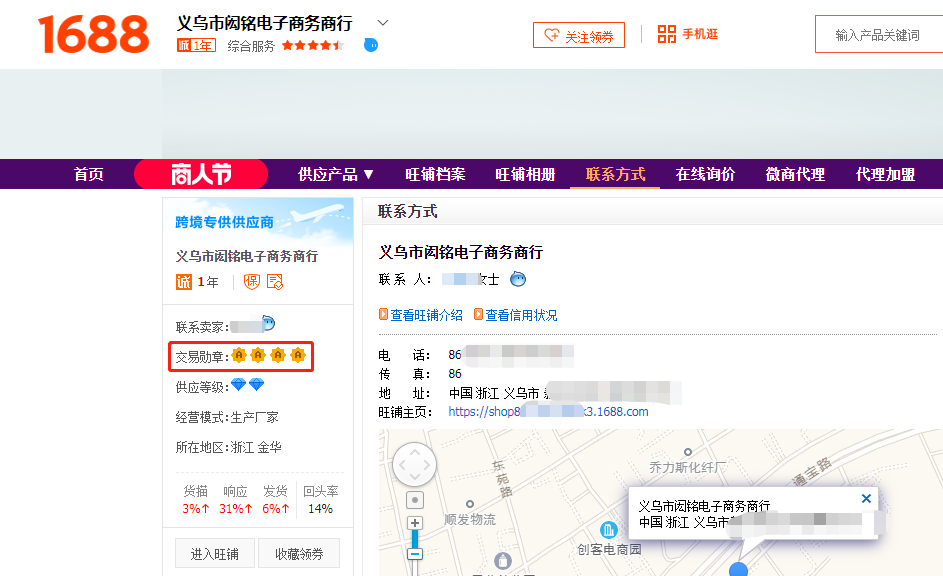943x576 pixels.
Task: Click 所在地区:浙江 金华 text
Action: (229, 447)
